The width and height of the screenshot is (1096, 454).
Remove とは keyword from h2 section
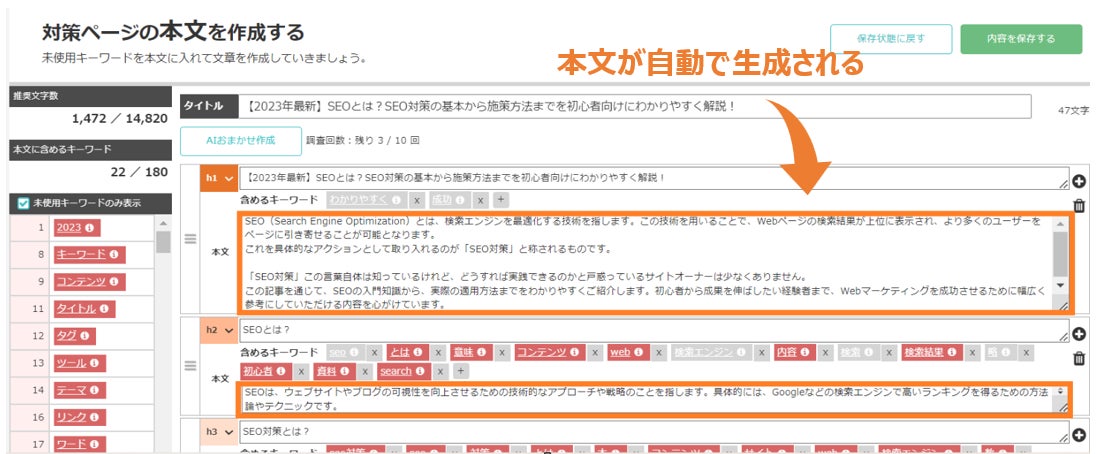point(438,352)
